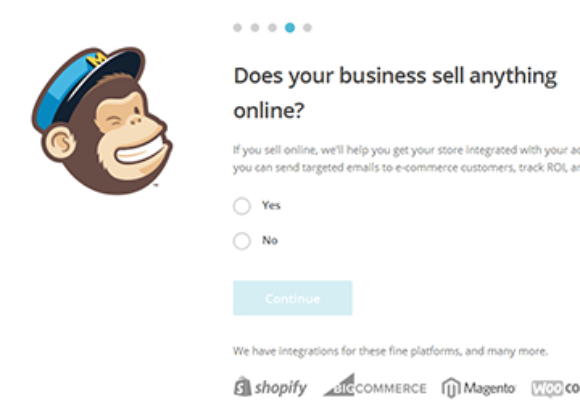This screenshot has height=419, width=580.
Task: Click the Magento wordmark text
Action: click(489, 388)
